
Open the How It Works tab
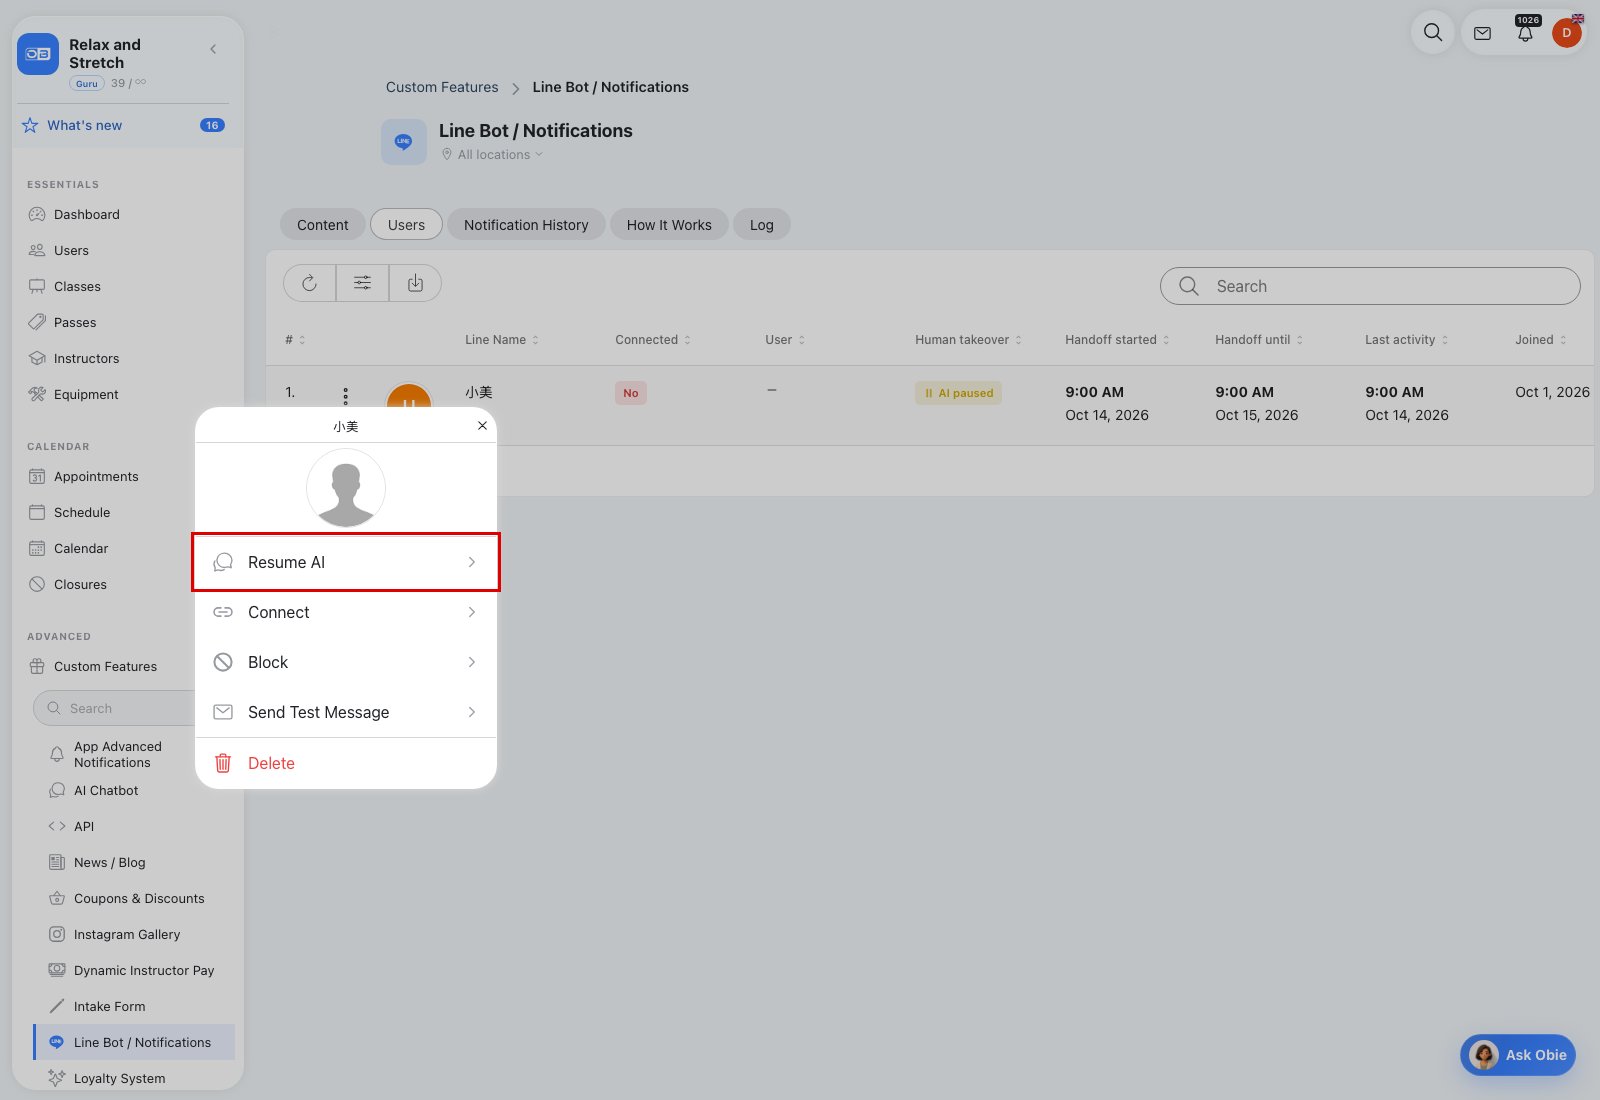(x=669, y=225)
